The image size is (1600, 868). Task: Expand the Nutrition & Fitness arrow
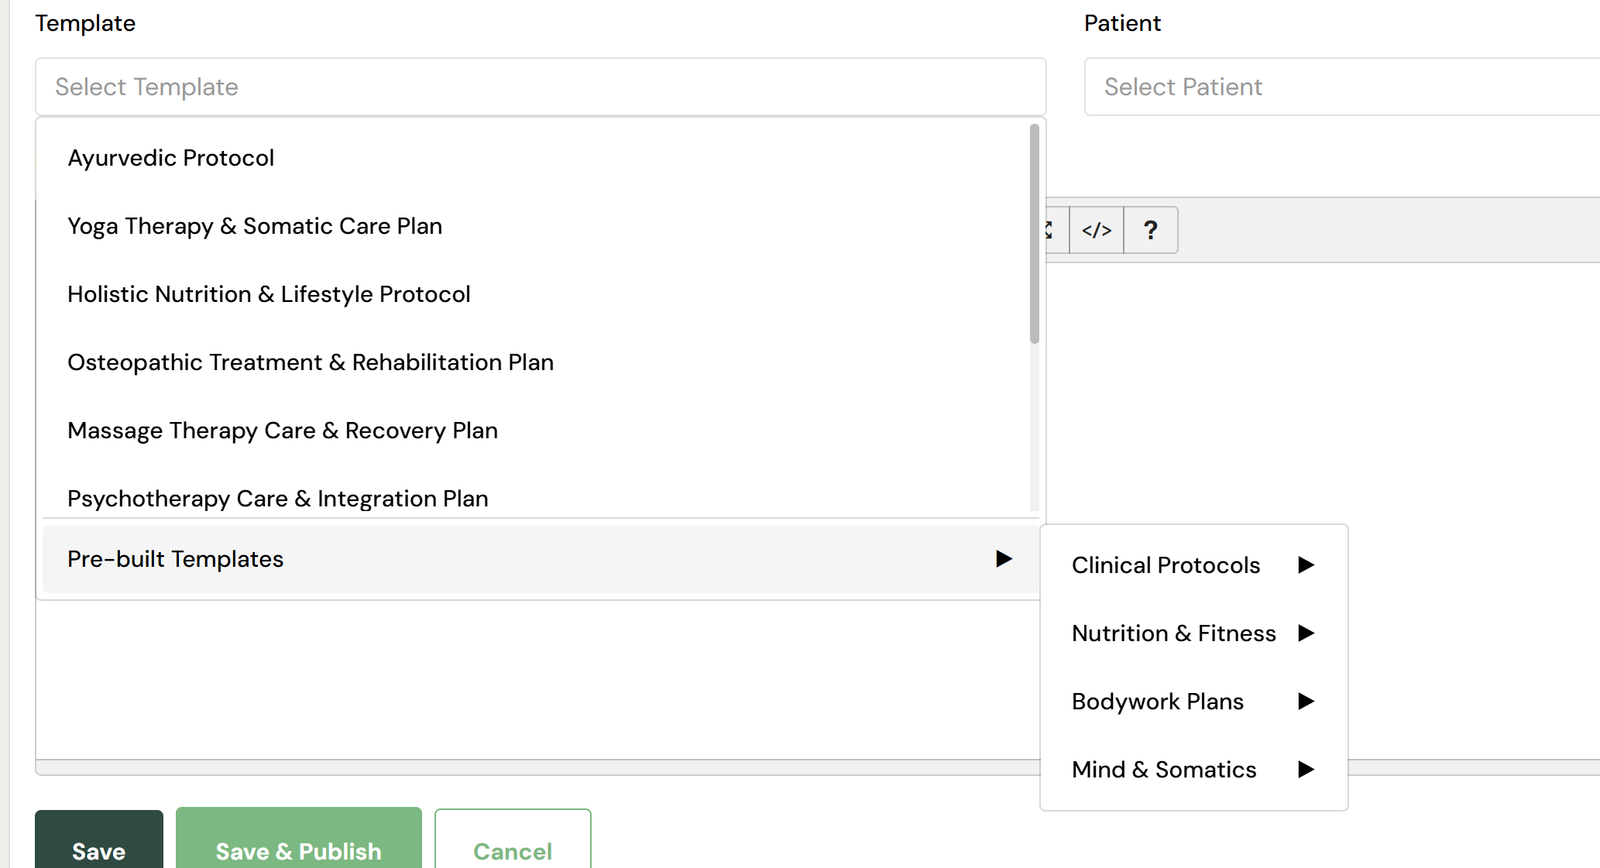tap(1306, 633)
